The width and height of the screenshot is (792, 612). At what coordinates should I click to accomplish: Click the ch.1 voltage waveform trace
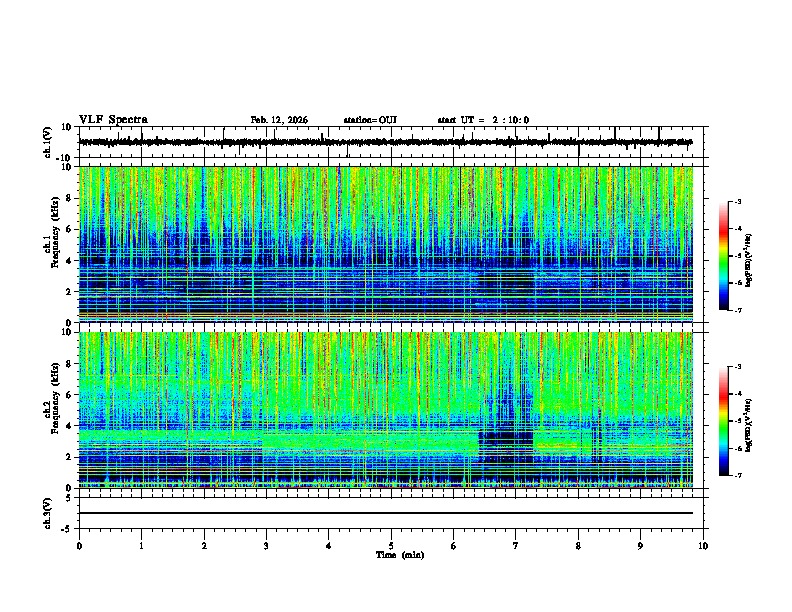(385, 142)
